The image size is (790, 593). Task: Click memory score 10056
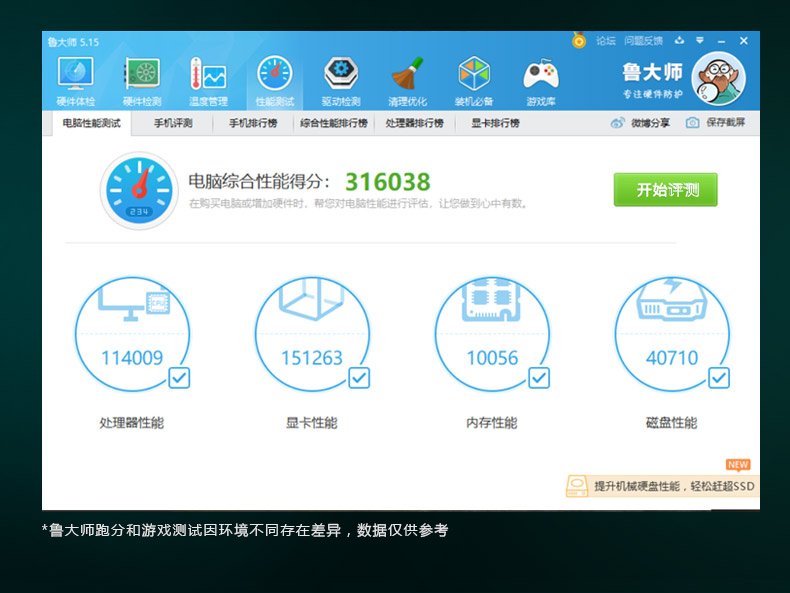pos(492,358)
